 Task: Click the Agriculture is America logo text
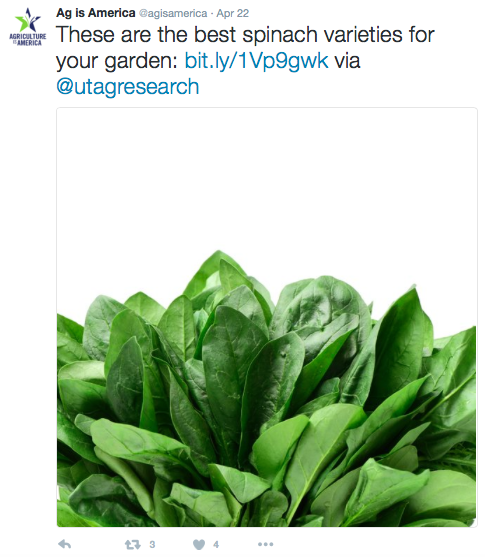[28, 39]
